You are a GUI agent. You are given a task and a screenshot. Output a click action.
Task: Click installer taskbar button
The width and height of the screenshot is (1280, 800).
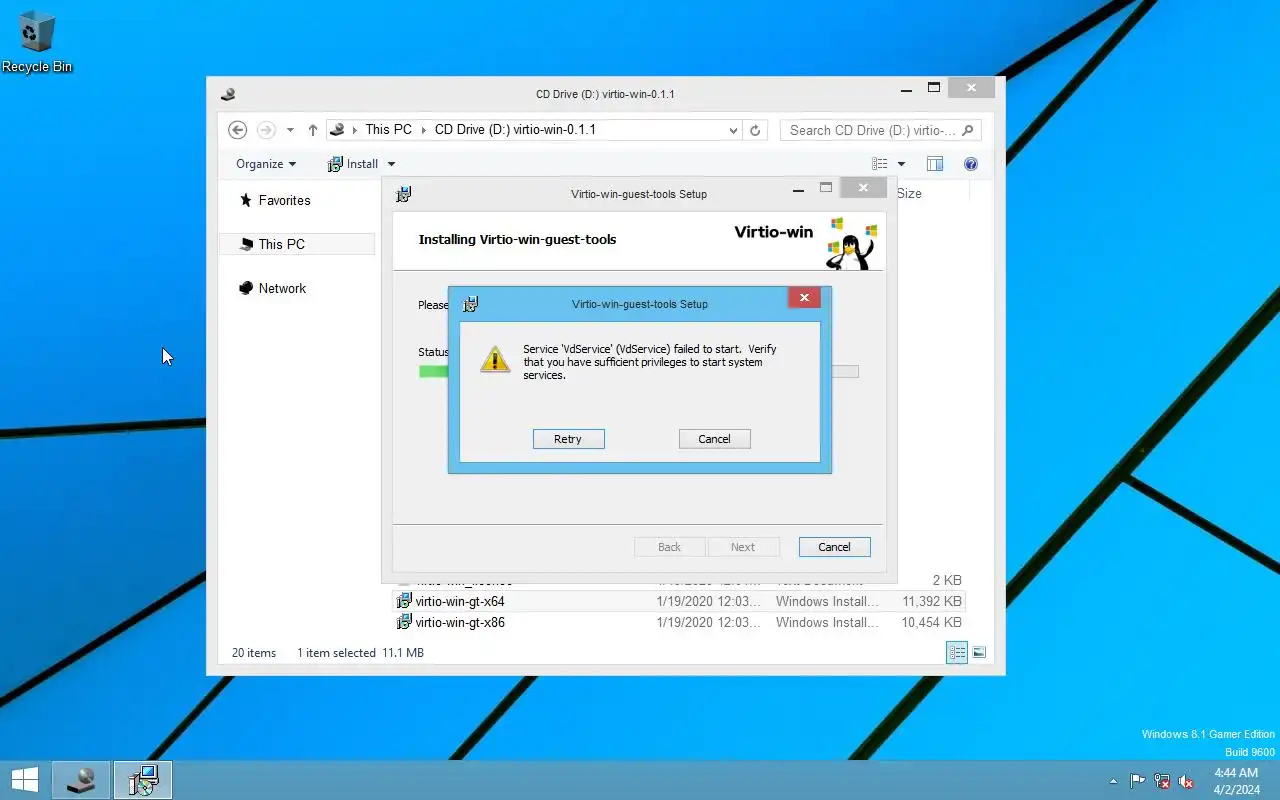[x=143, y=780]
